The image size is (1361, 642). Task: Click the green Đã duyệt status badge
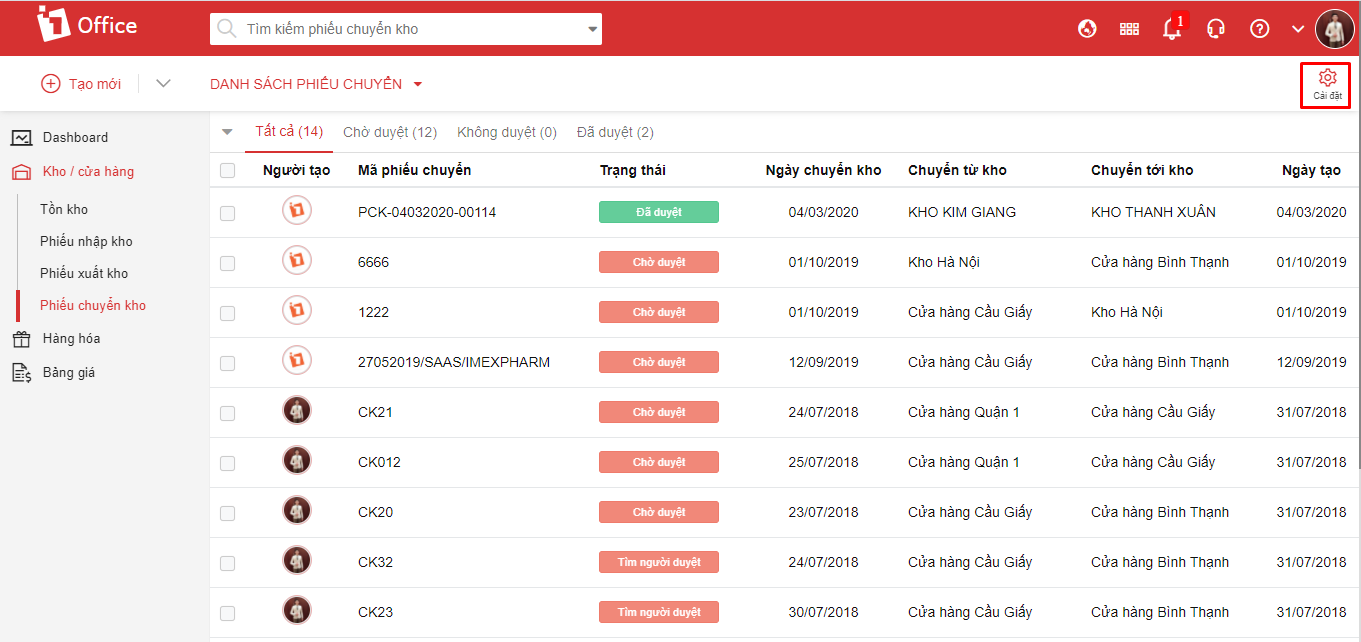[658, 212]
